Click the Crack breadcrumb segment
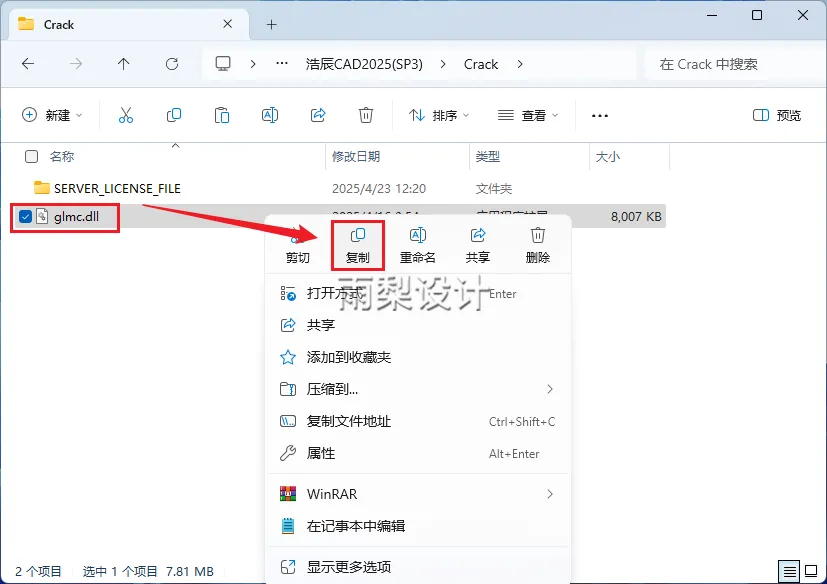The image size is (827, 584). [x=480, y=64]
